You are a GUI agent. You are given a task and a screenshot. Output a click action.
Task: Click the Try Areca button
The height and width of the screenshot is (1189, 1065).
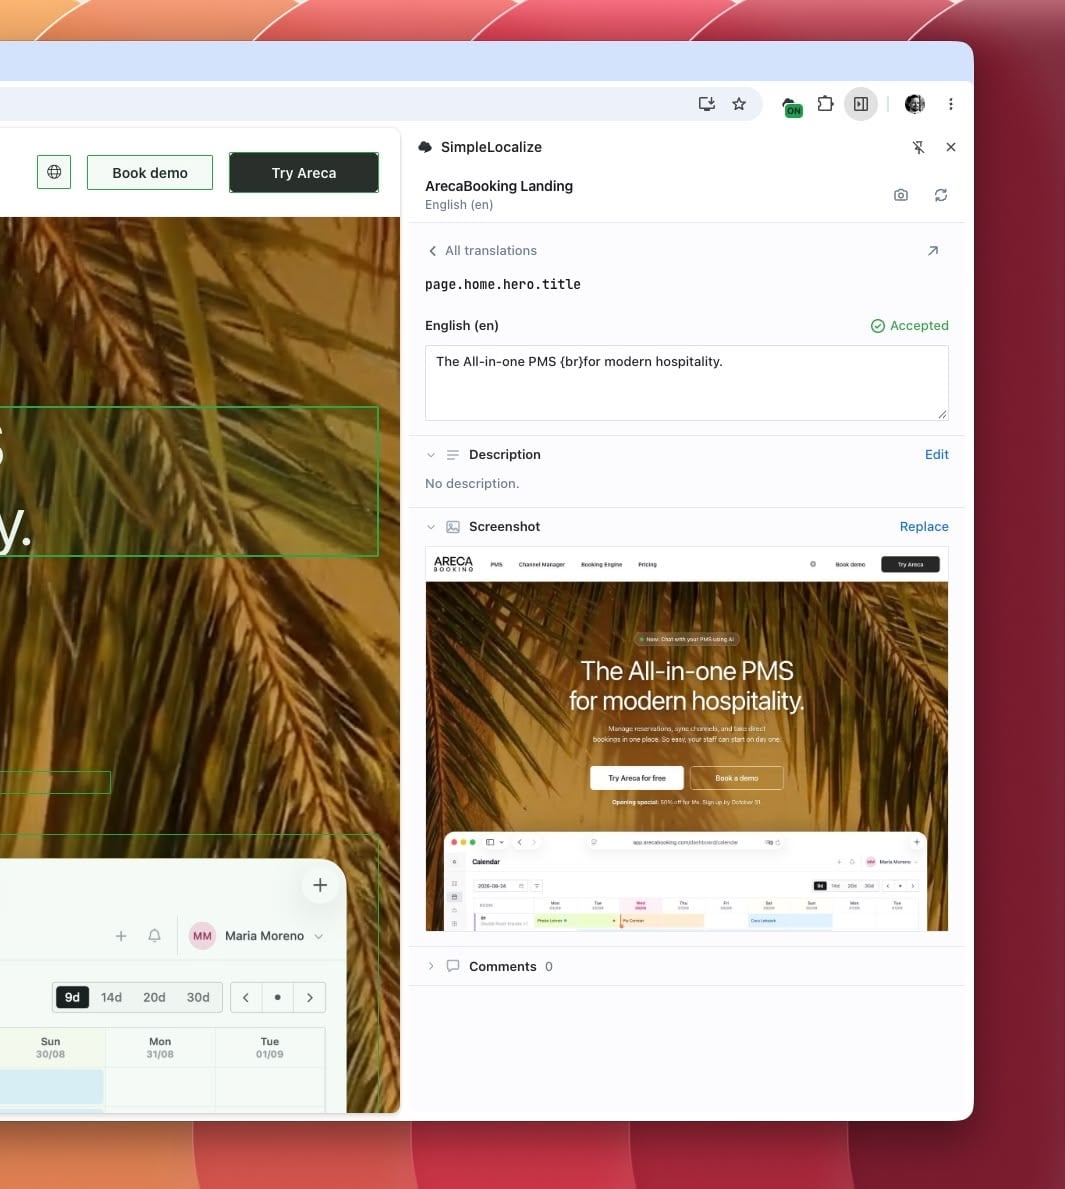[303, 173]
